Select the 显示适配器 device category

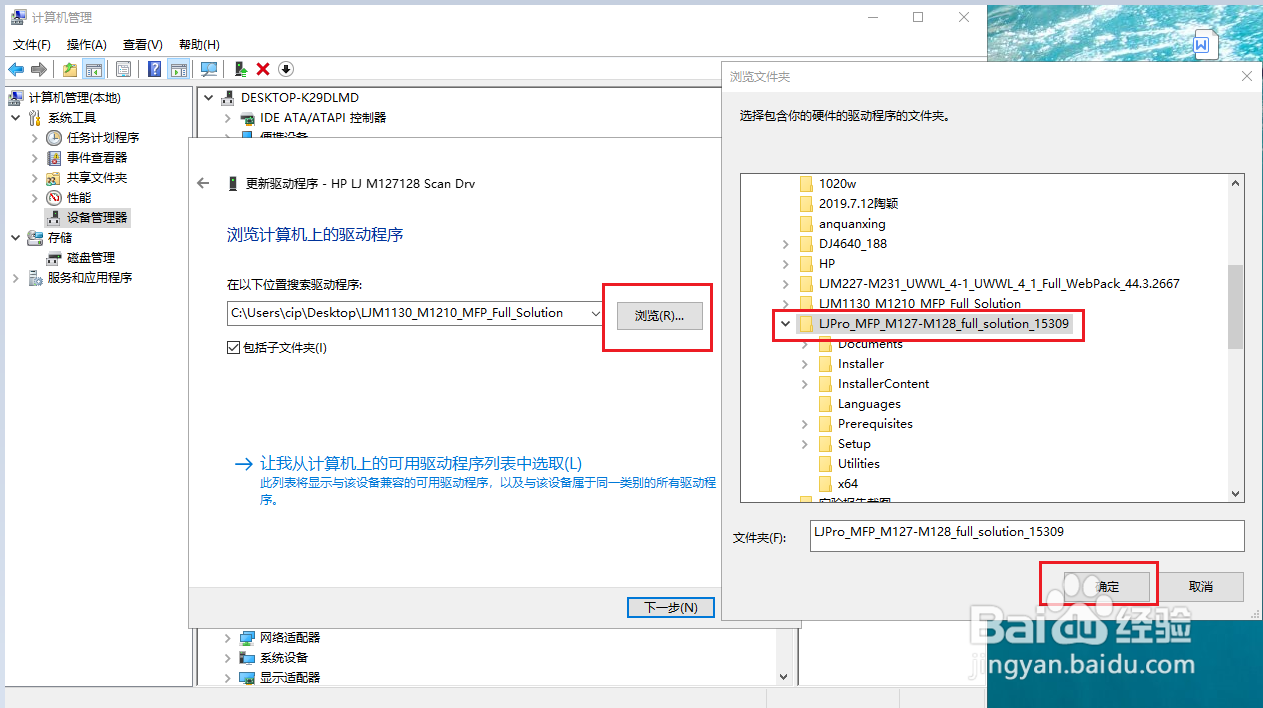pos(290,678)
